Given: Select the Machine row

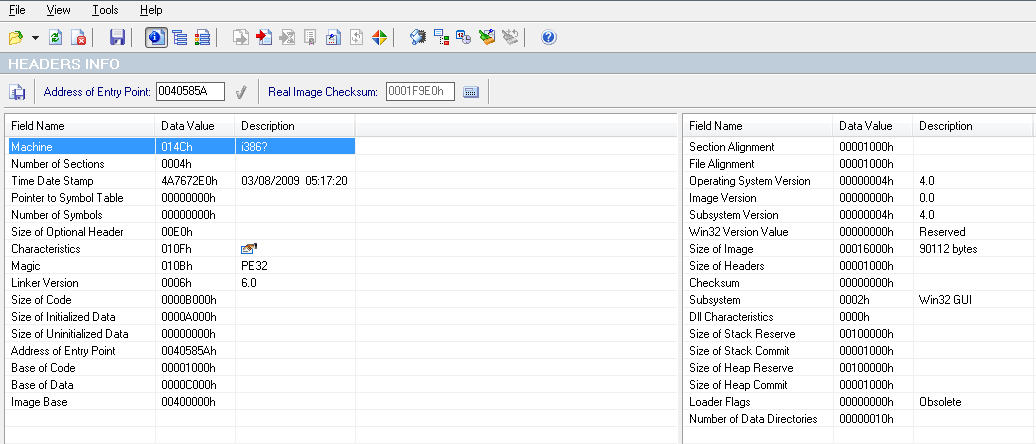Looking at the screenshot, I should [x=182, y=147].
